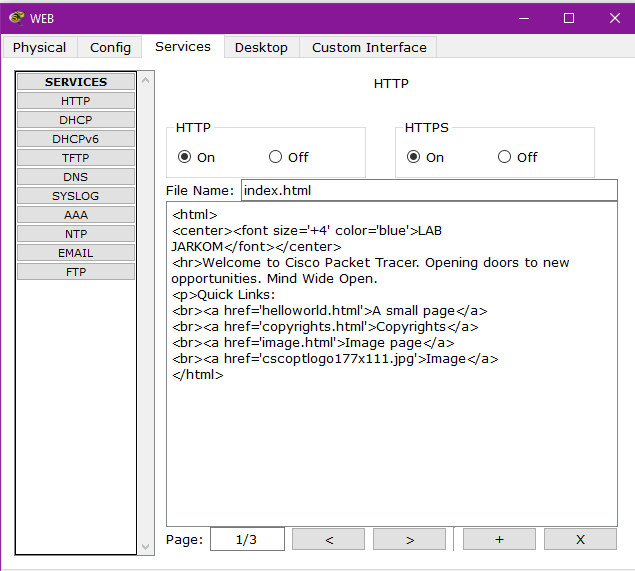Click the 'cscoptlogo177x111.jpg' line in the editor
Image resolution: width=635 pixels, height=571 pixels.
coord(335,359)
